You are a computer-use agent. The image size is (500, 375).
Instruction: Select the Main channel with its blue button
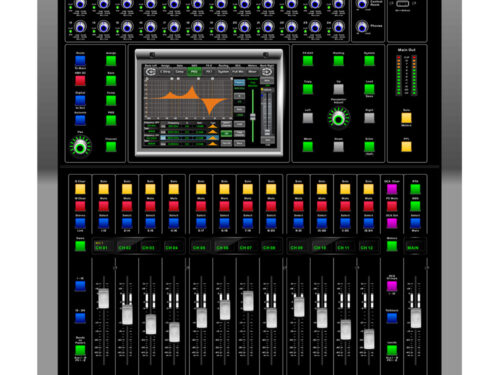[x=415, y=223]
